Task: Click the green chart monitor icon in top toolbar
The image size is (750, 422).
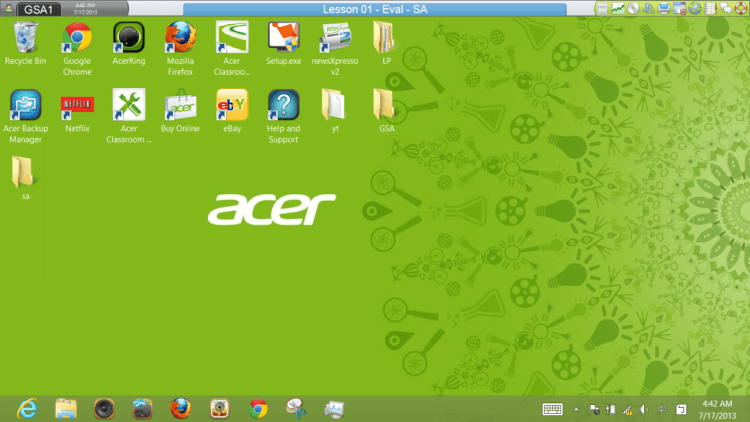Action: pos(618,9)
